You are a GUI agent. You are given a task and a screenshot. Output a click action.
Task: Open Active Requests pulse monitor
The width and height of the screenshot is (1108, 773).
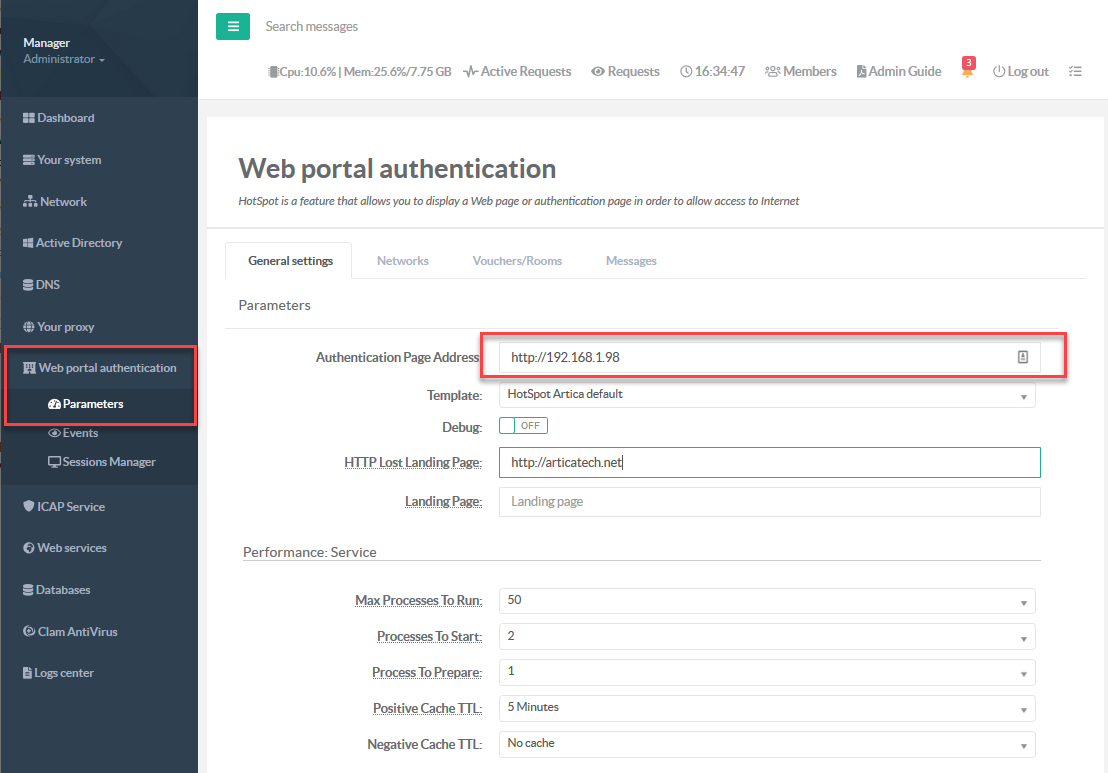point(517,72)
